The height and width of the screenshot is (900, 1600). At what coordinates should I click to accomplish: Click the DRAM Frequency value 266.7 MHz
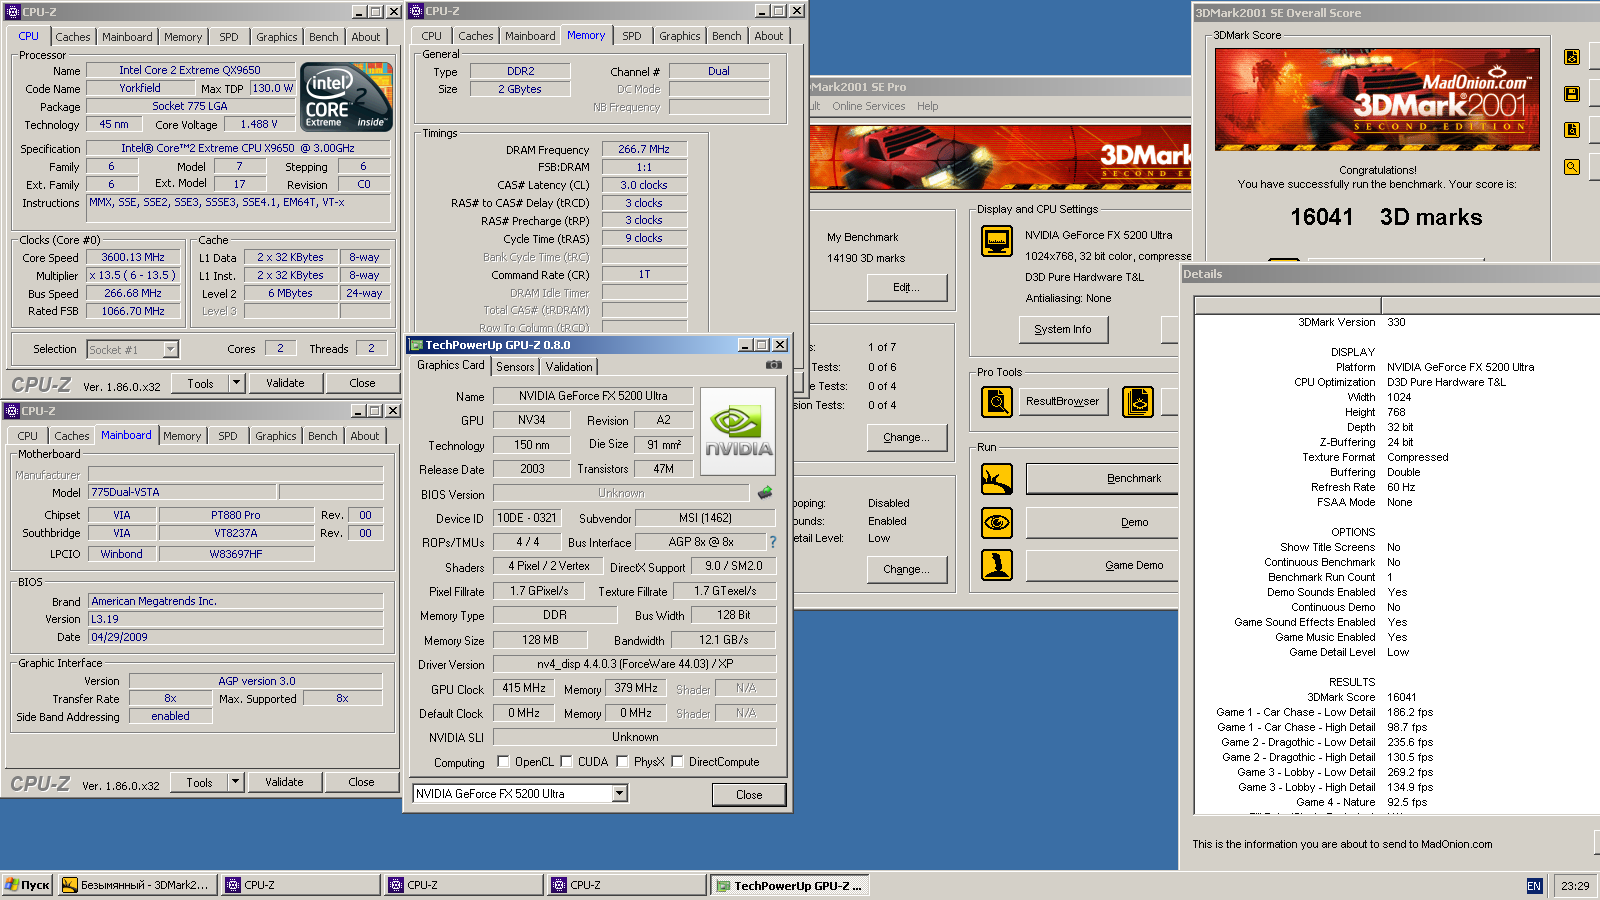tap(644, 149)
